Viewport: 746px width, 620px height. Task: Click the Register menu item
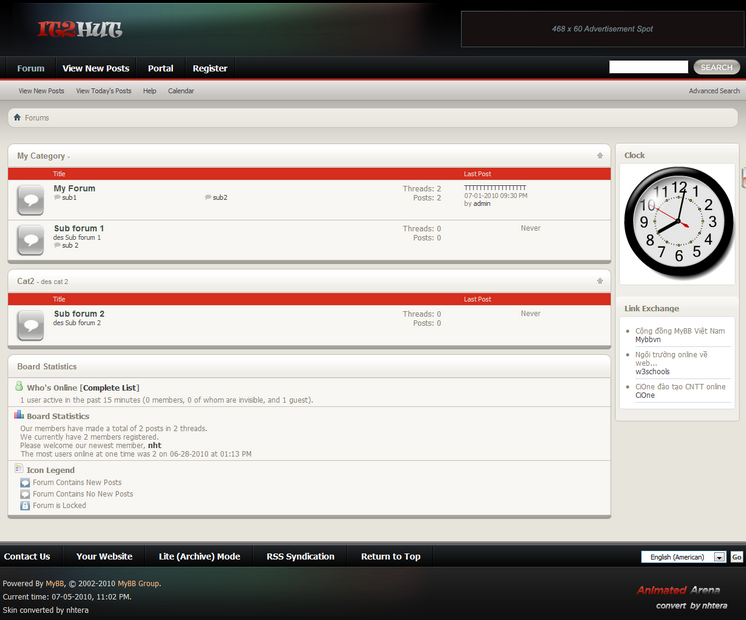coord(210,69)
